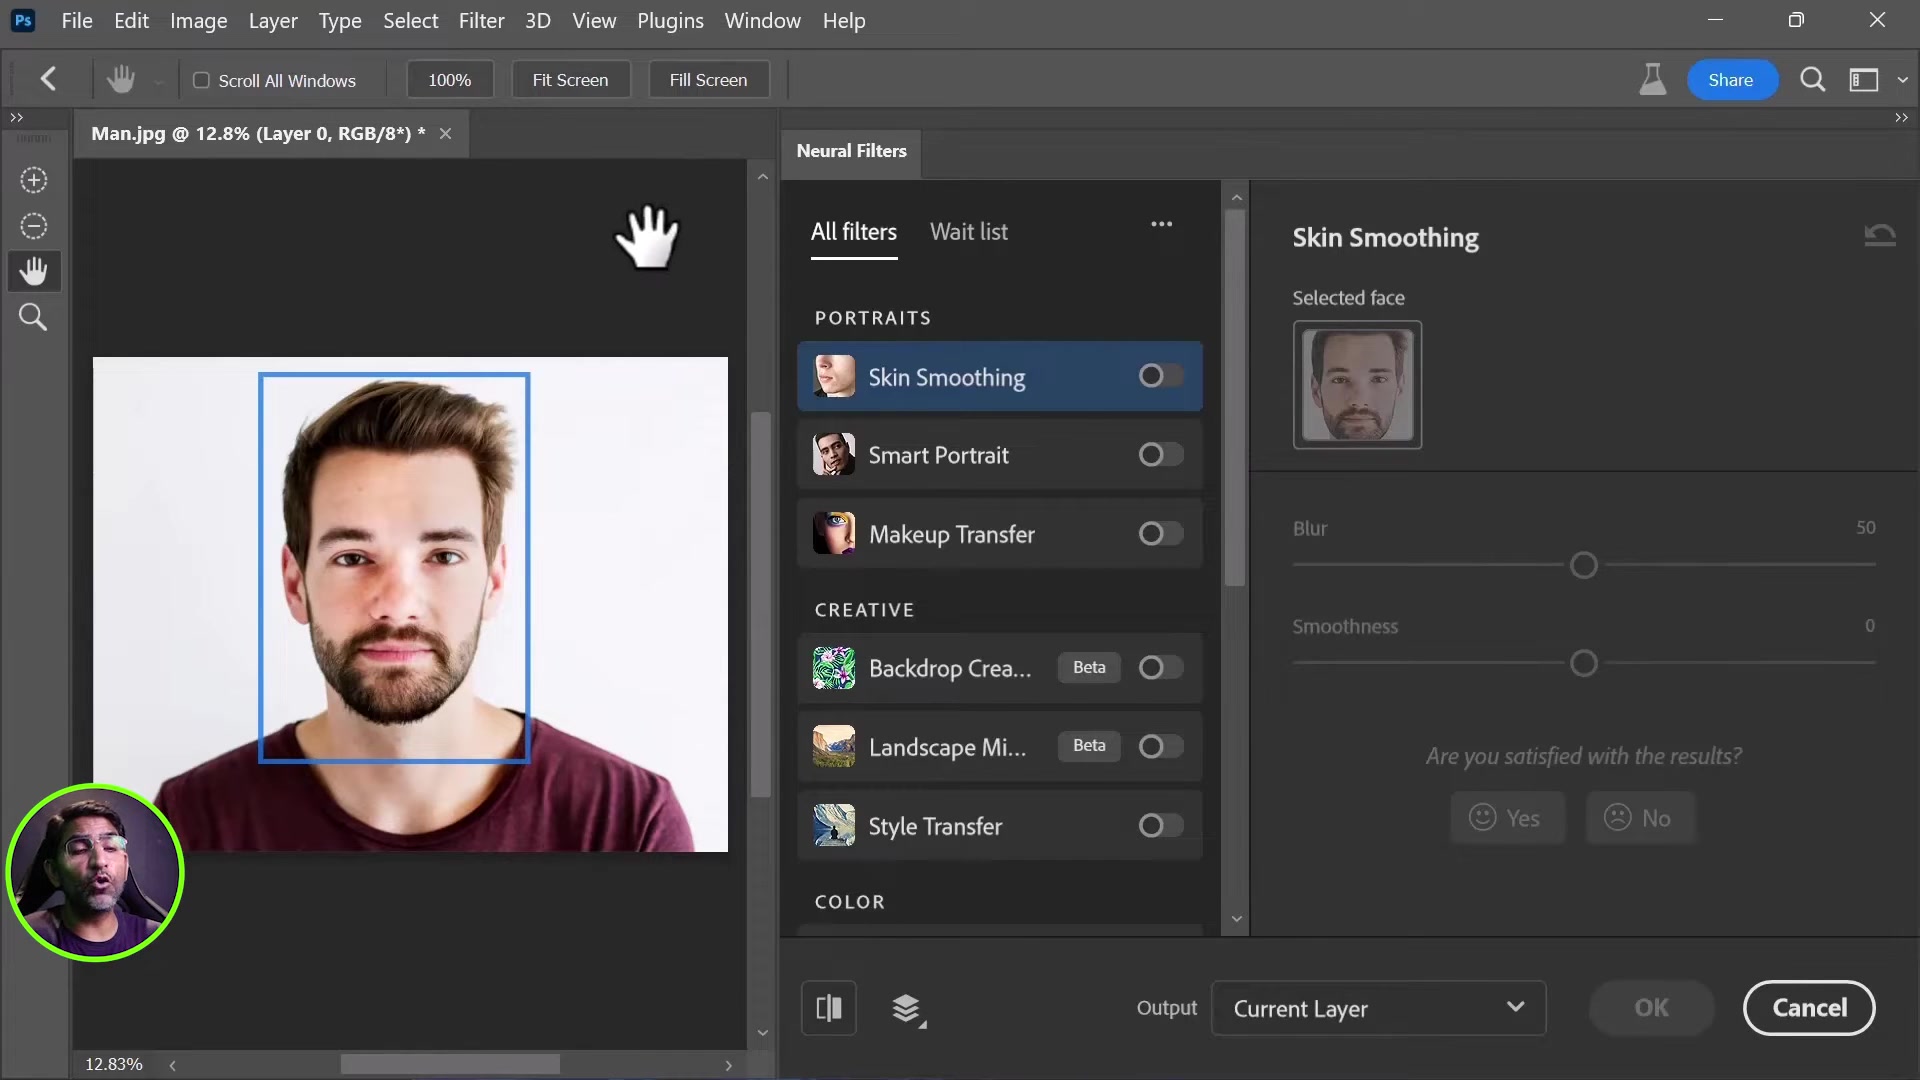The width and height of the screenshot is (1920, 1080).
Task: Select the subtract minus tool icon
Action: point(34,226)
